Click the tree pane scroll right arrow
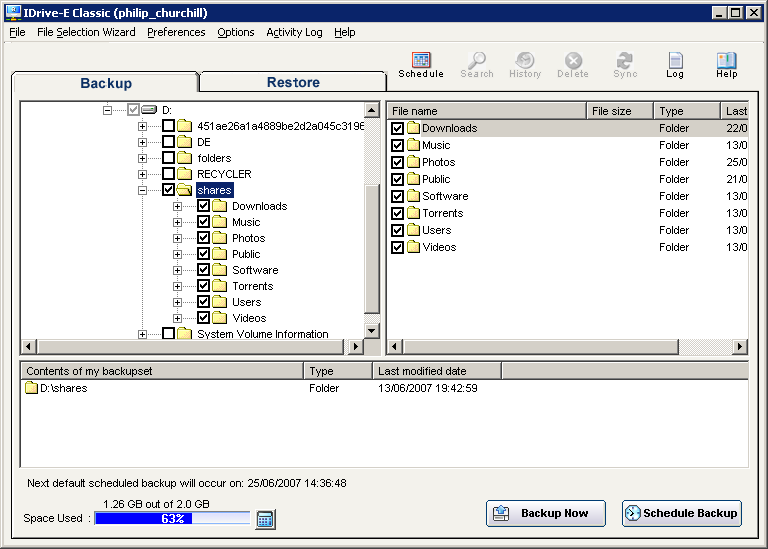Screen dimensions: 768x549 pyautogui.click(x=356, y=347)
